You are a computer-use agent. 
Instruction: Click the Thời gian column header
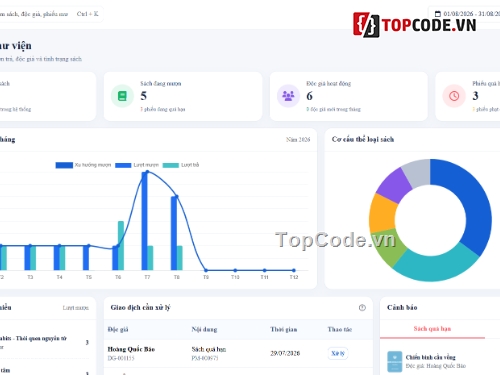(284, 329)
